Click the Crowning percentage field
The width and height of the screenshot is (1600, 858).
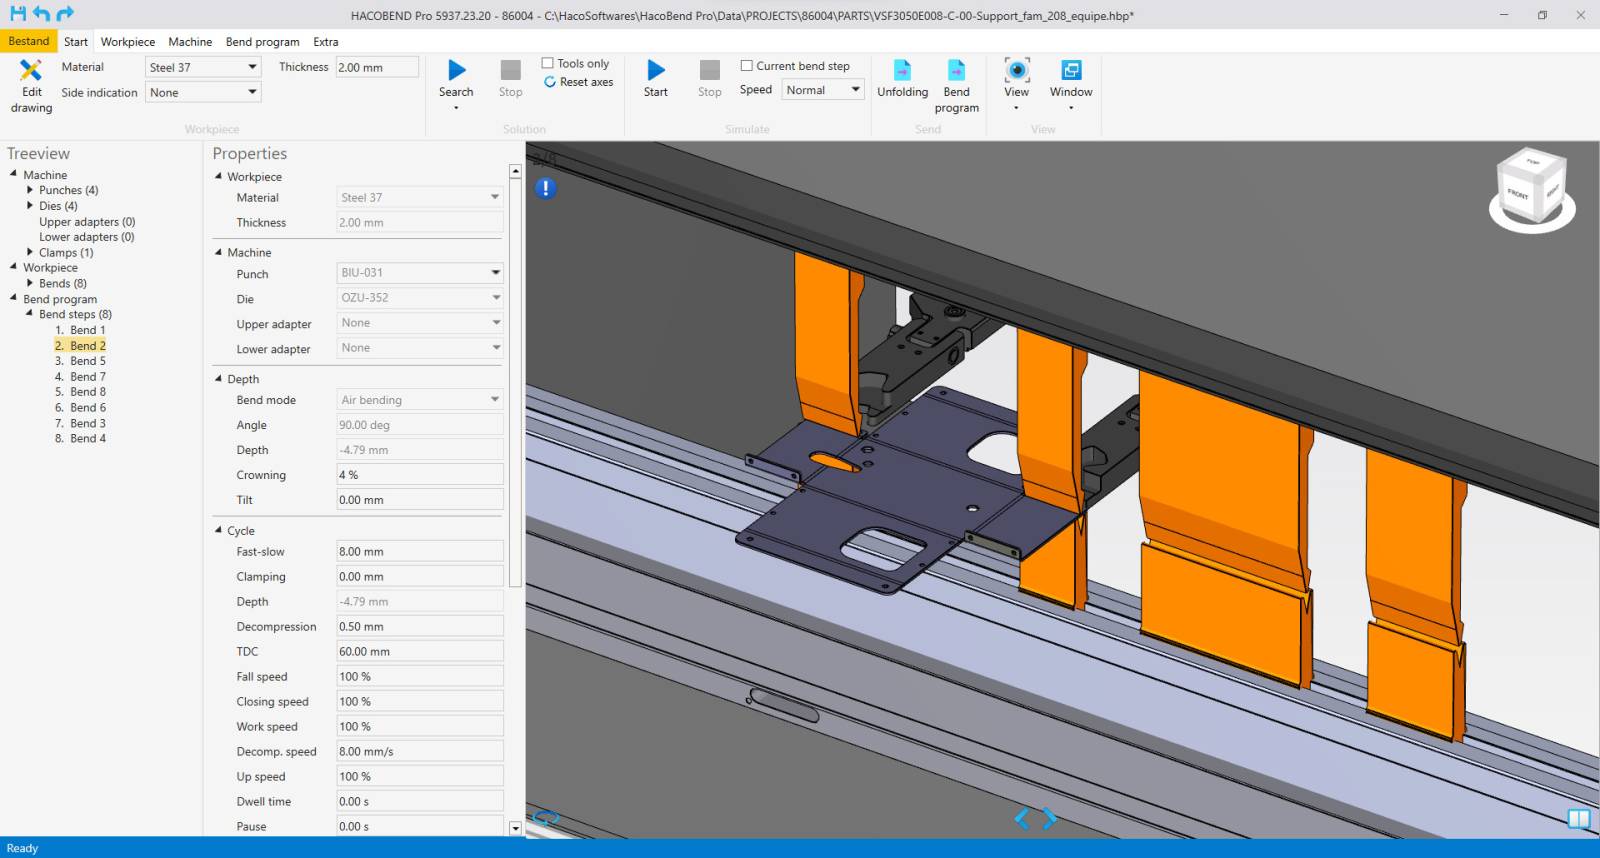click(x=419, y=475)
